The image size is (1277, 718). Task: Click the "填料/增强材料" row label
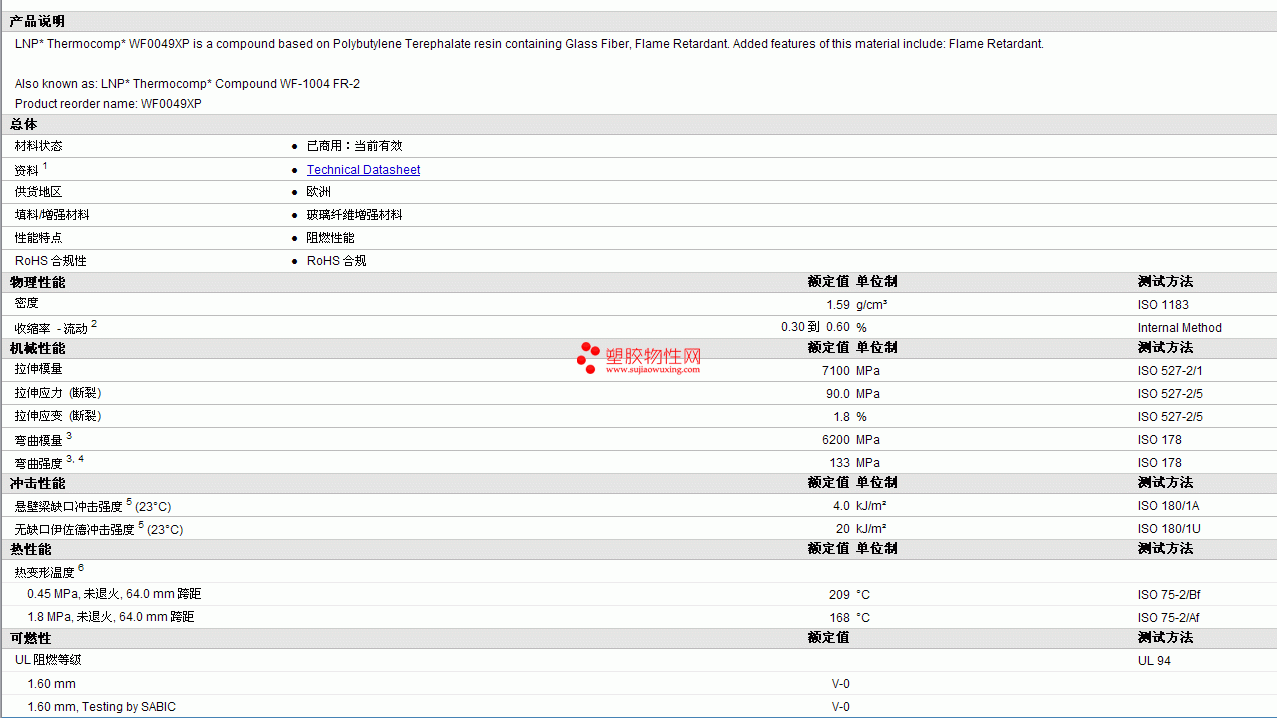[x=52, y=215]
